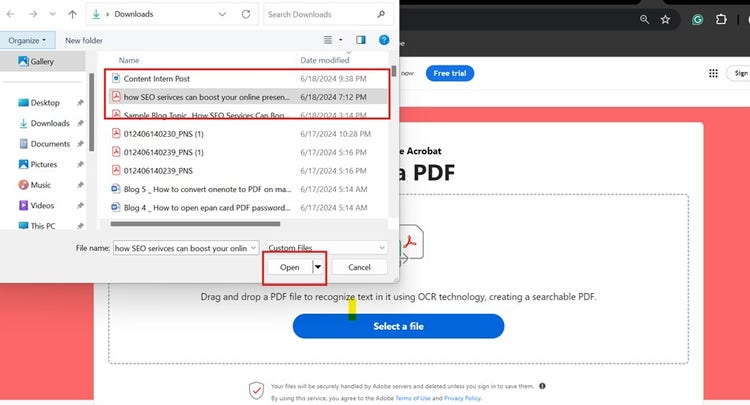Cancel the file selection dialog

[x=359, y=267]
